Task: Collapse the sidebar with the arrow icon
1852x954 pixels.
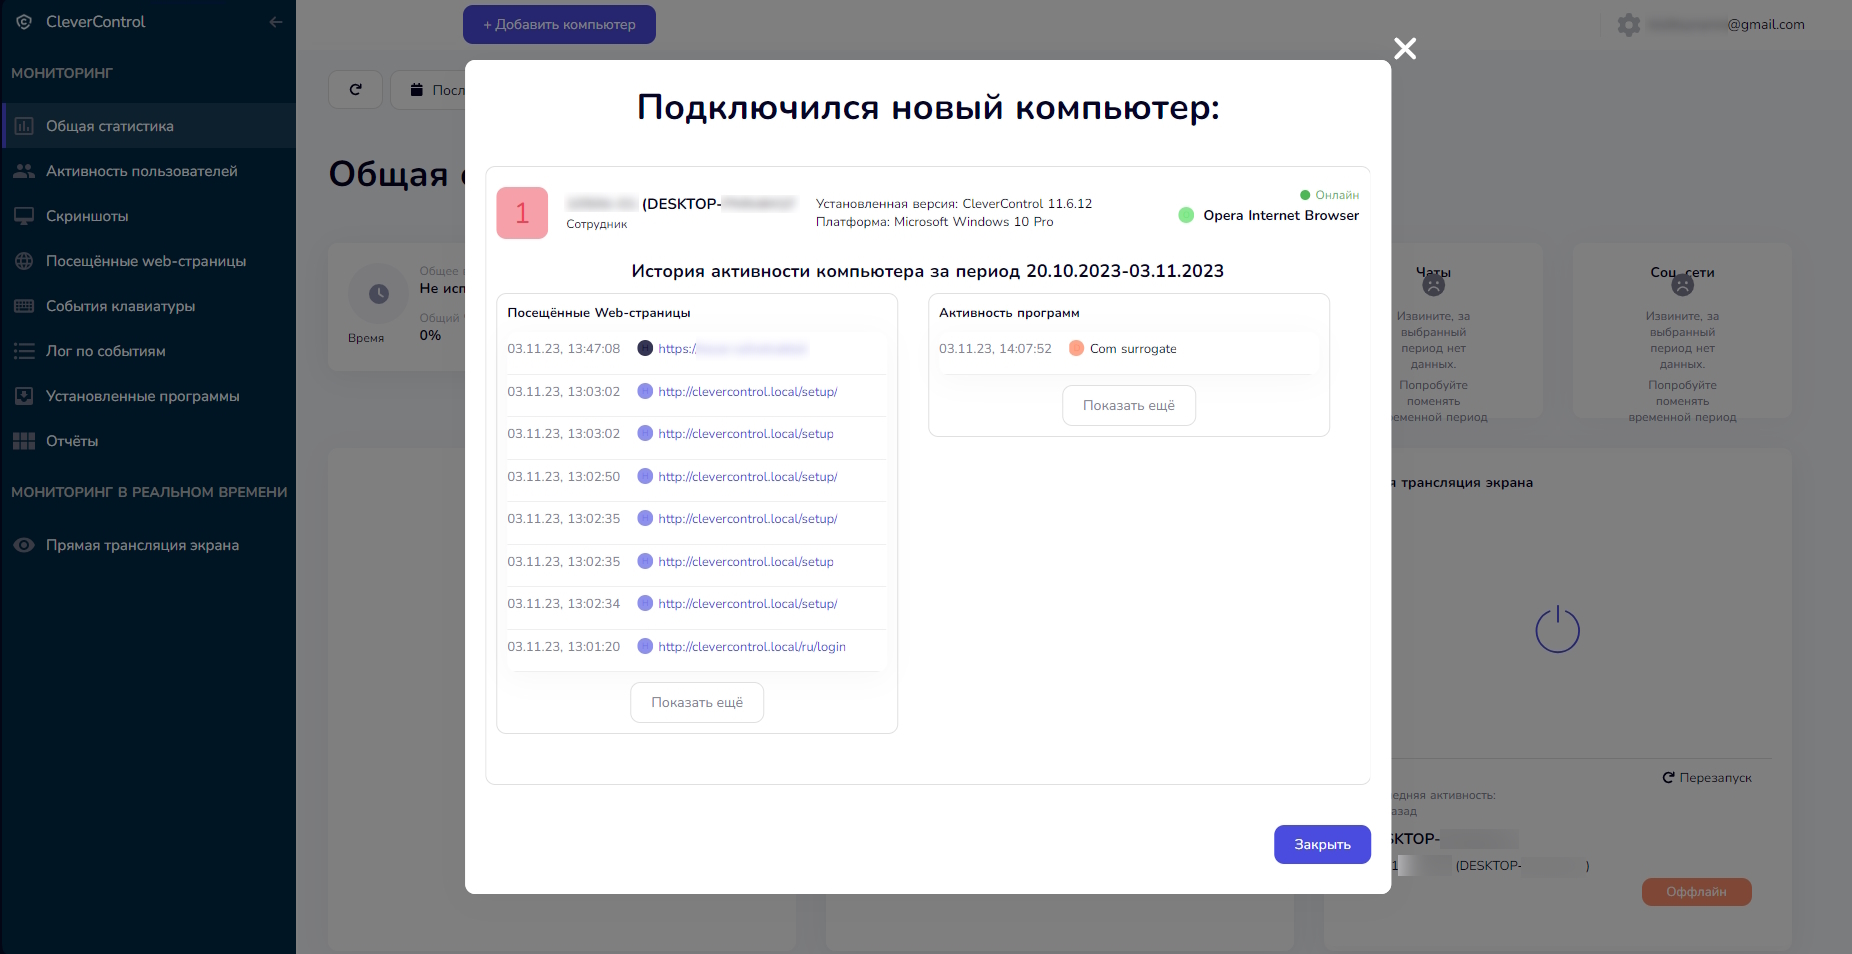Action: [x=276, y=22]
